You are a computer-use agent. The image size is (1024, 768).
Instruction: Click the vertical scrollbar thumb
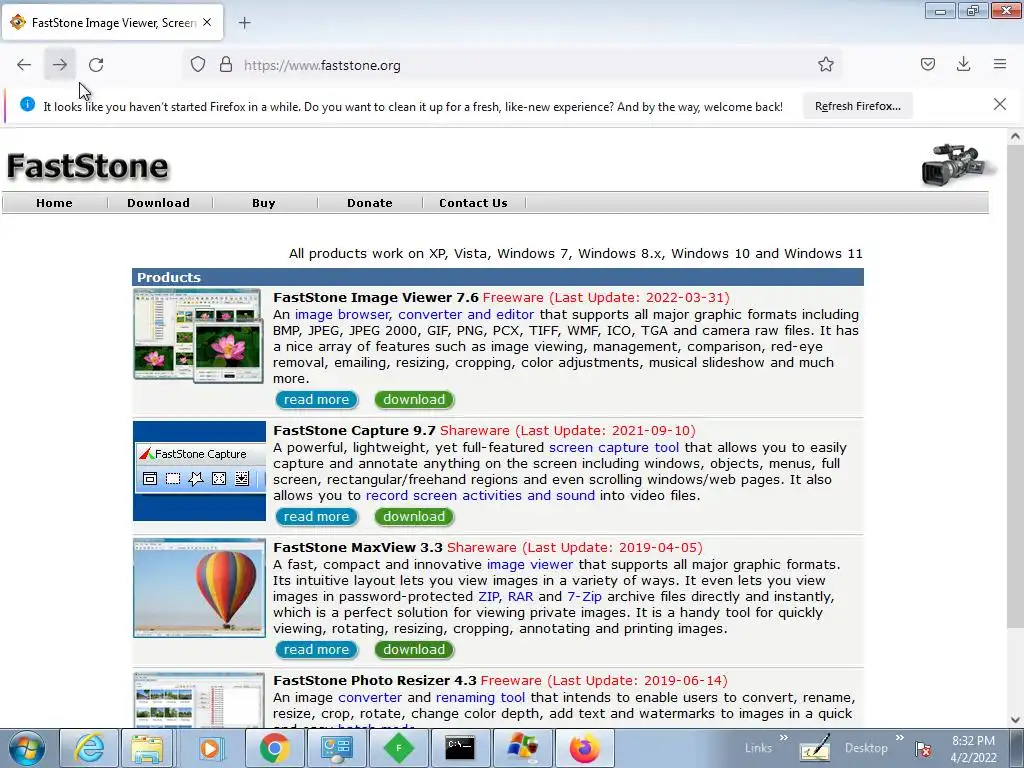pos(1015,385)
